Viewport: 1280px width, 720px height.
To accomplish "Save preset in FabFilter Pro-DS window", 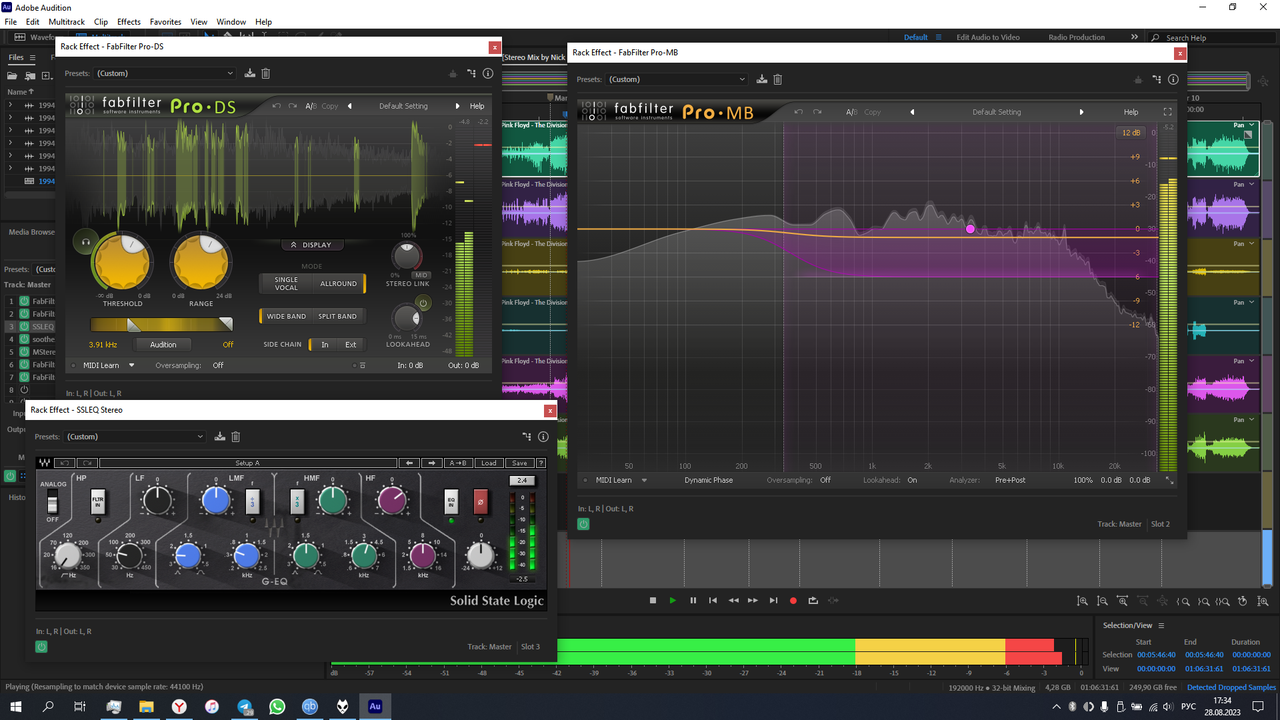I will pos(250,73).
